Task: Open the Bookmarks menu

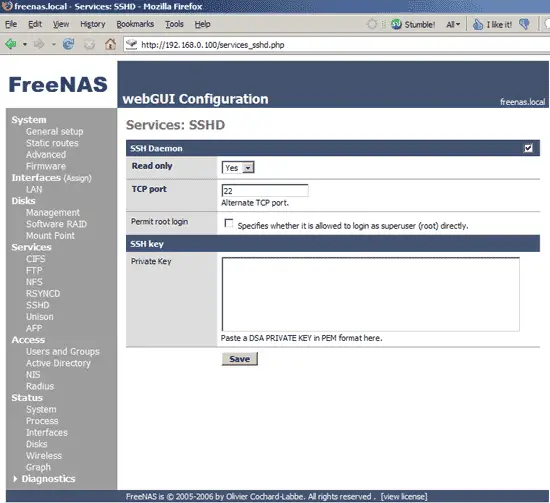Action: point(135,24)
